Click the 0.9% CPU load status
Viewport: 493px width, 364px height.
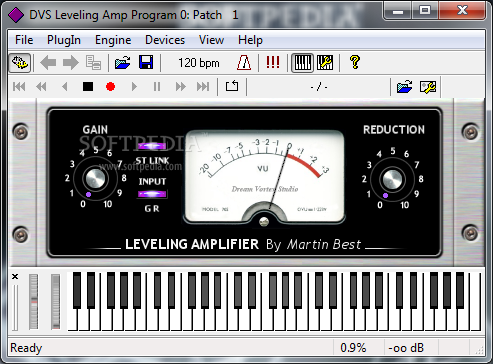[x=353, y=348]
